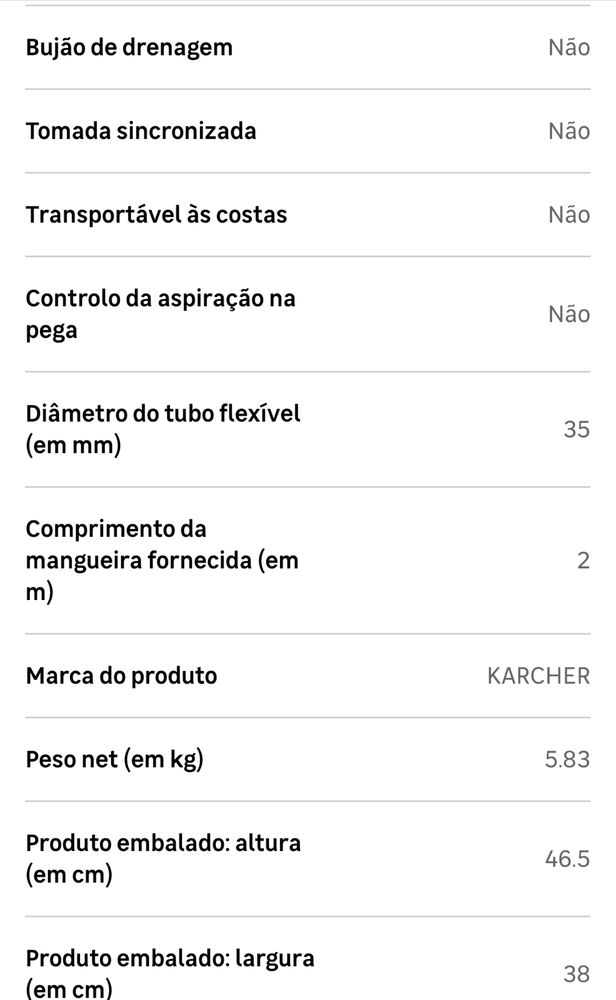Click the hose length value 2
This screenshot has width=616, height=1000.
click(583, 561)
